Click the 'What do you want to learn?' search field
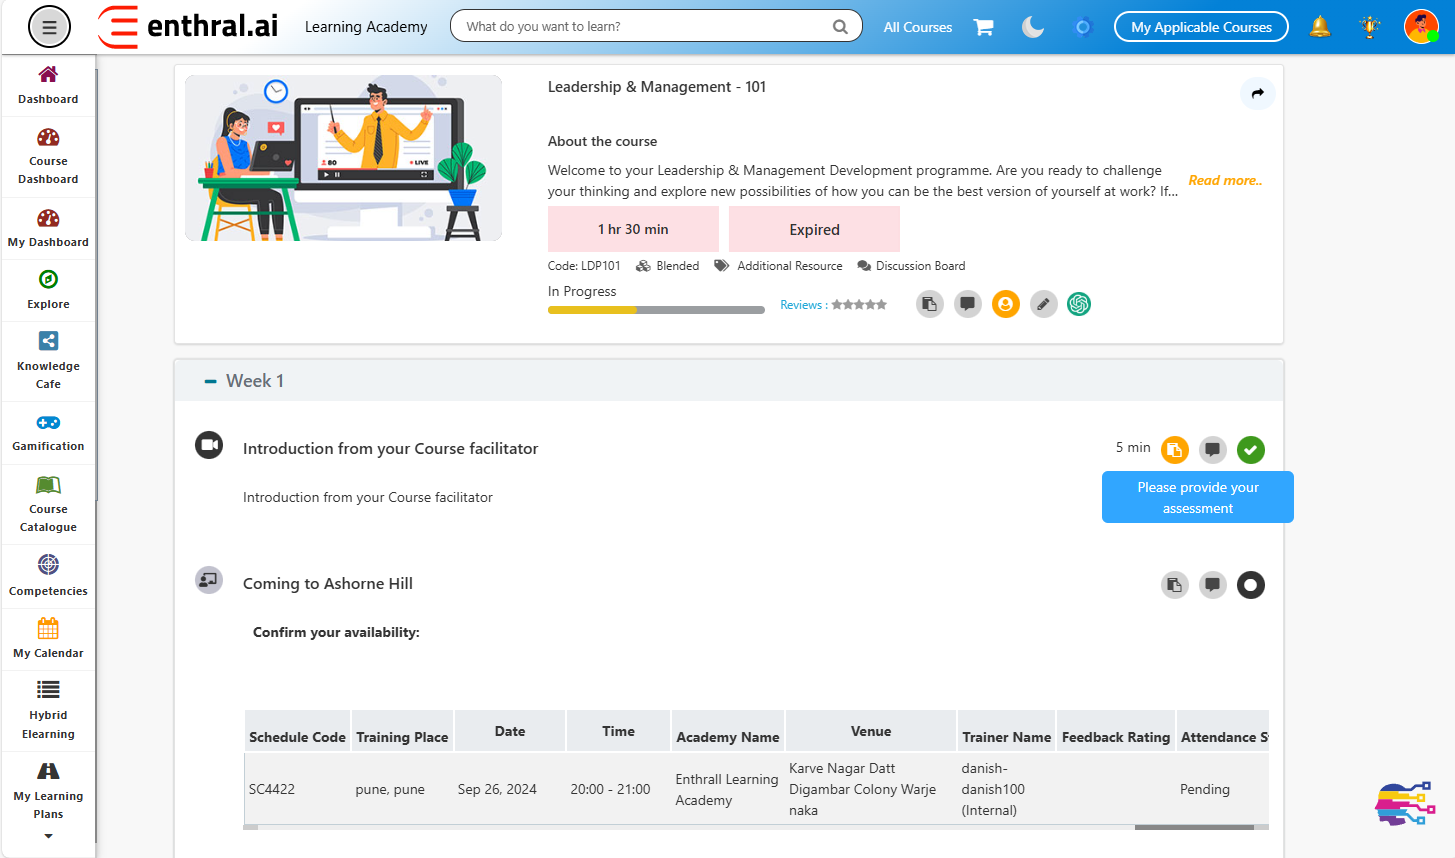1455x858 pixels. tap(640, 27)
